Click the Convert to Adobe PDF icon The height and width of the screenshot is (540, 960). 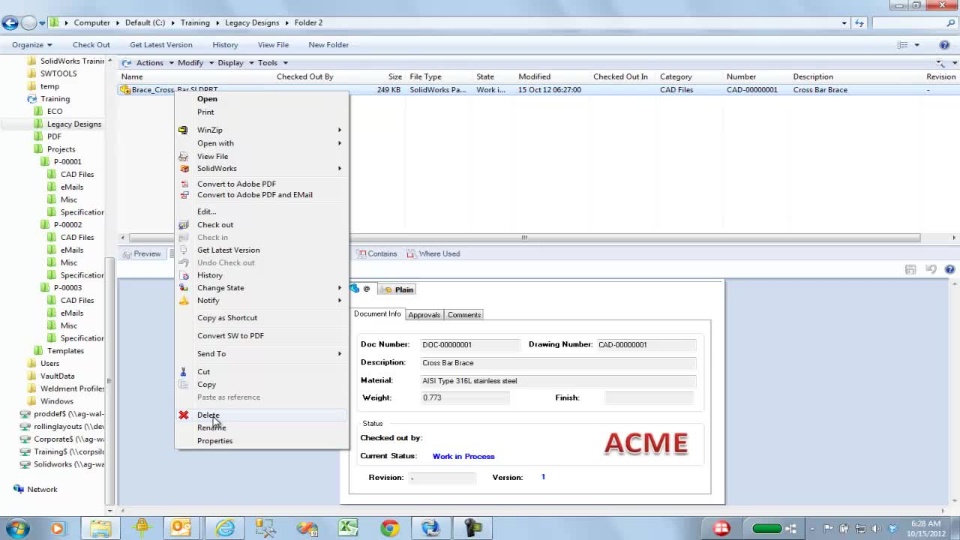(184, 184)
